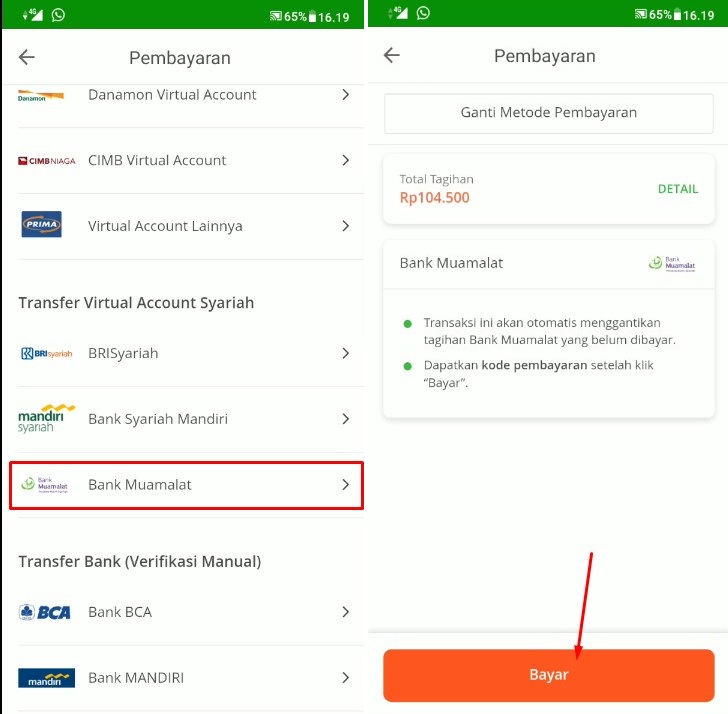Tap the blue Mandiri bank logo
Viewport: 728px width, 714px height.
tap(46, 678)
